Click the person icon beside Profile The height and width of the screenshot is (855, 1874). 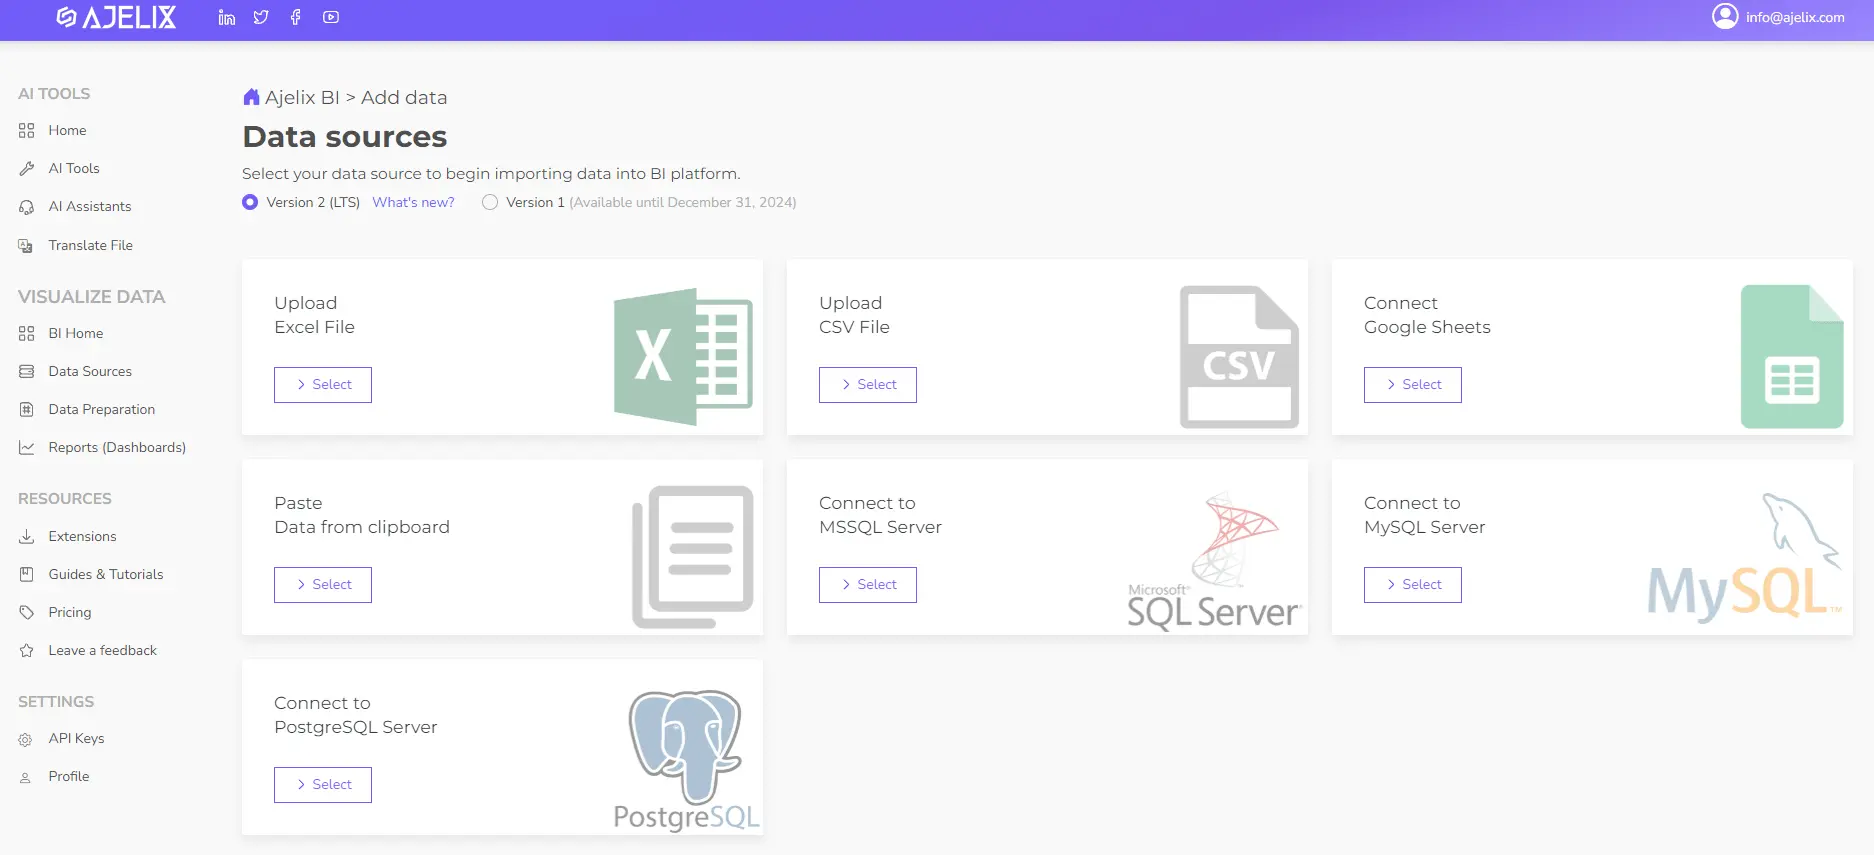pos(26,777)
